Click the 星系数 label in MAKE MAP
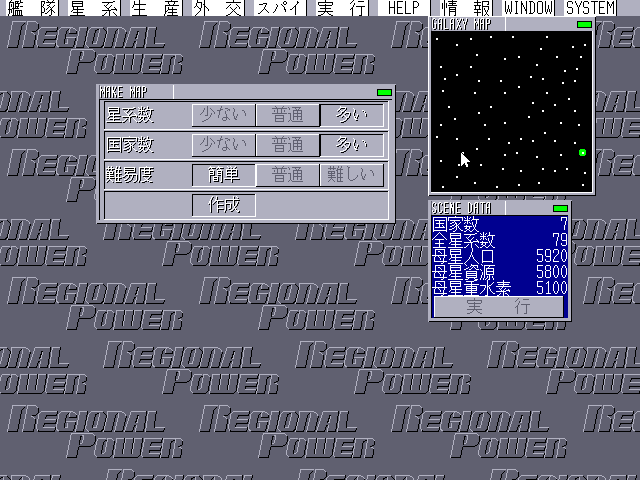Image resolution: width=640 pixels, height=480 pixels. pos(130,115)
